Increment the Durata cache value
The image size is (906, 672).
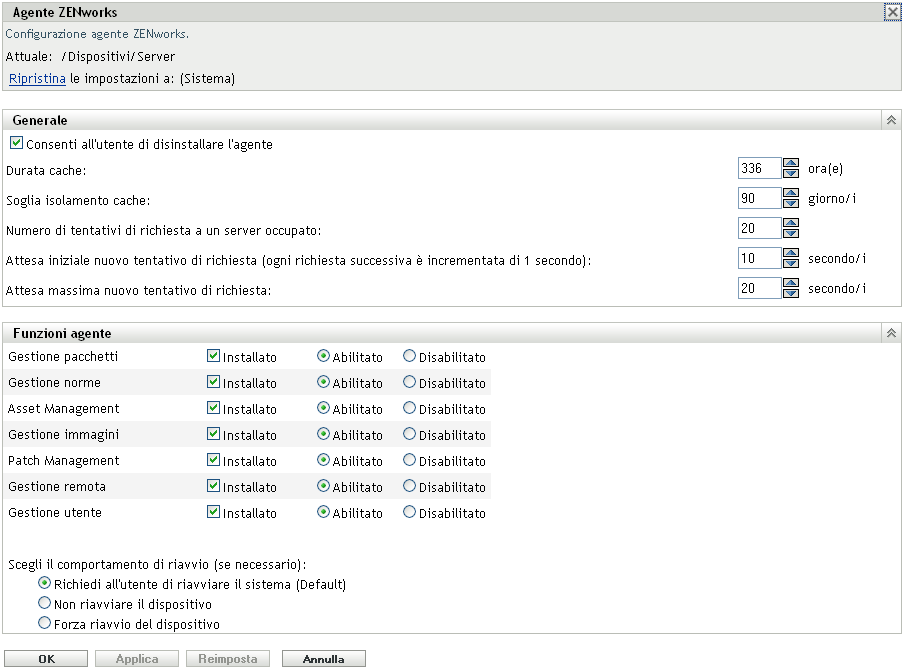click(x=793, y=164)
